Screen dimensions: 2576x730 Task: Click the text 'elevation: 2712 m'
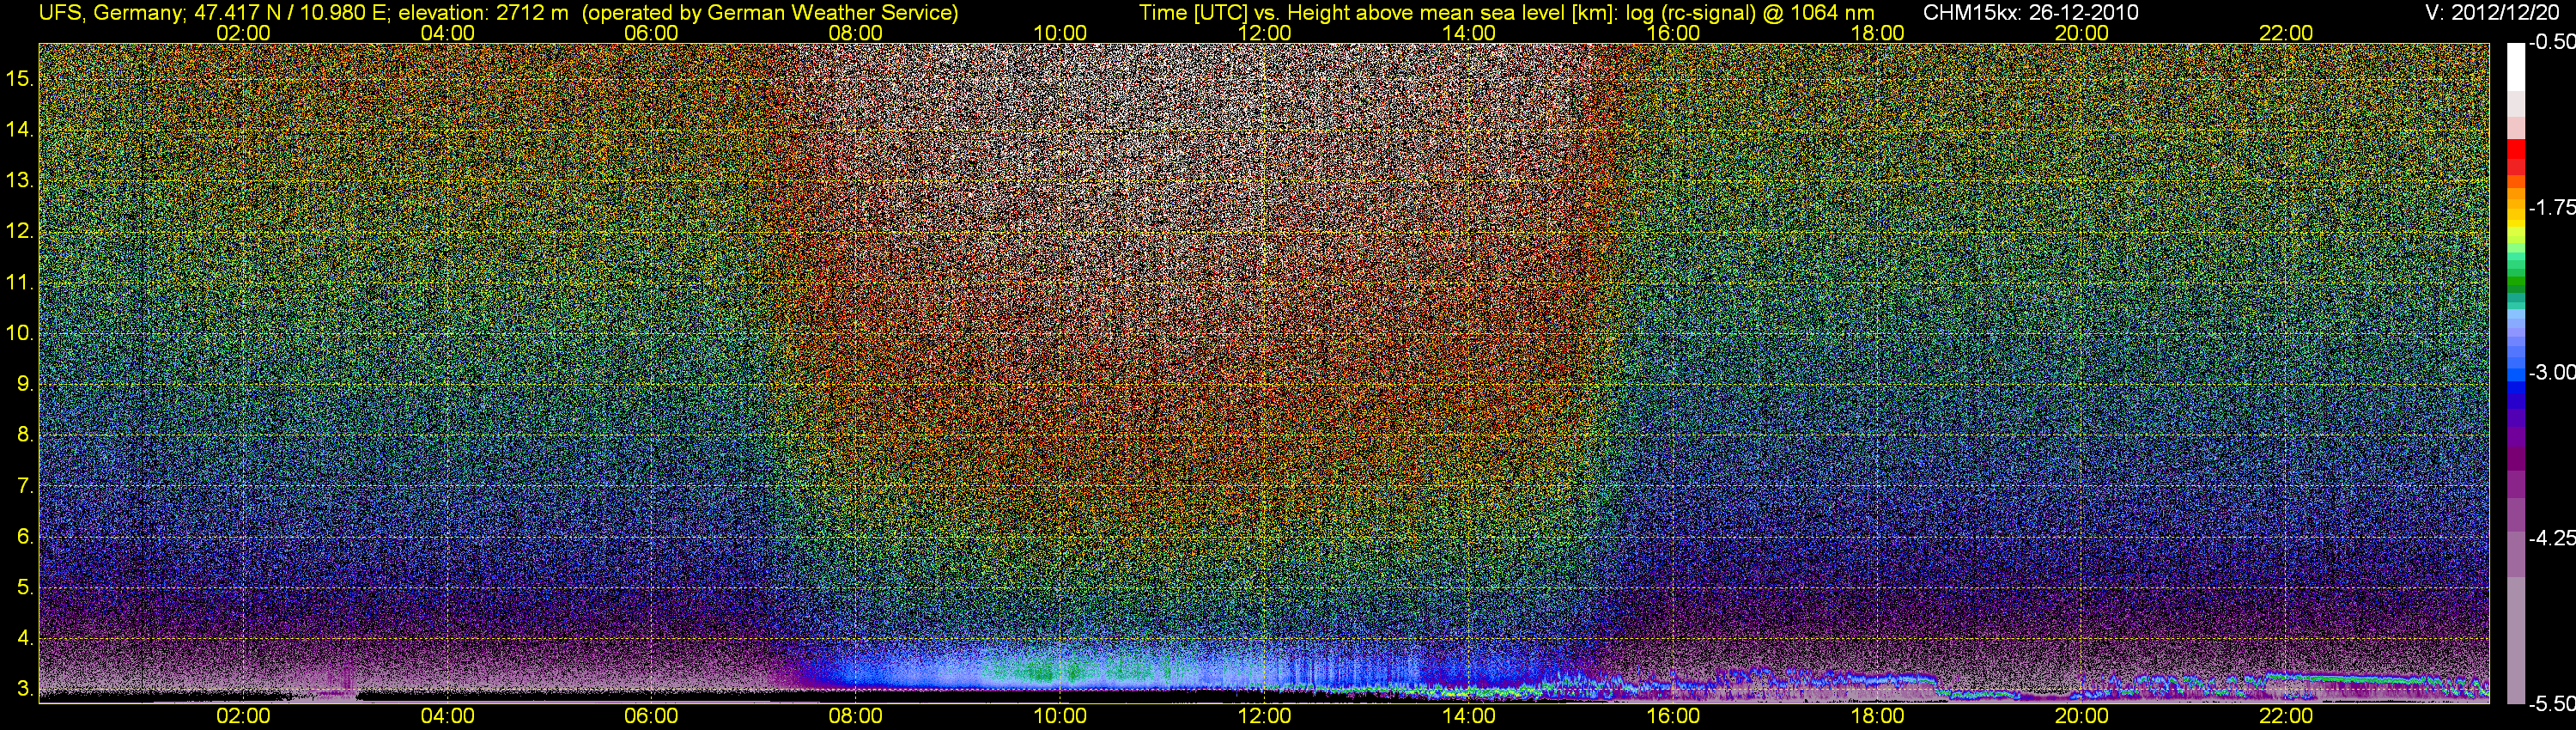(483, 13)
